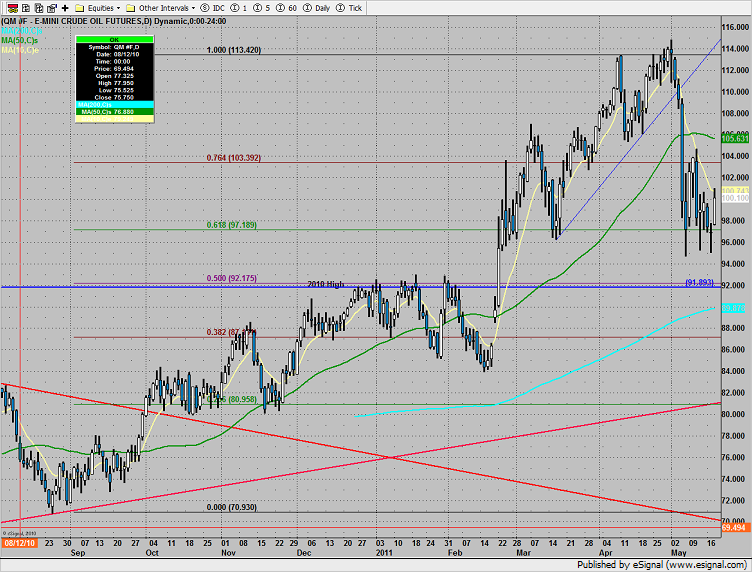Screen dimensions: 752x572
Task: Switch to the 5 minute interval
Action: point(261,8)
